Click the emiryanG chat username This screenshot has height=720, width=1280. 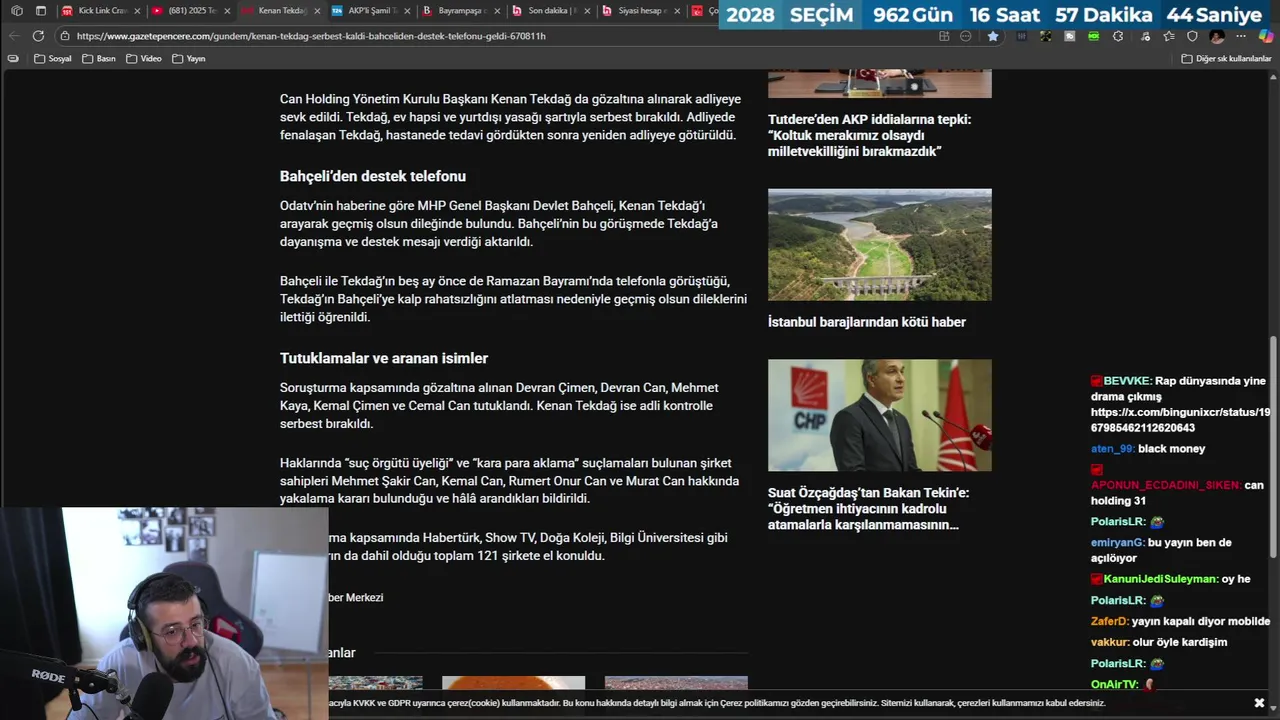coord(1117,542)
